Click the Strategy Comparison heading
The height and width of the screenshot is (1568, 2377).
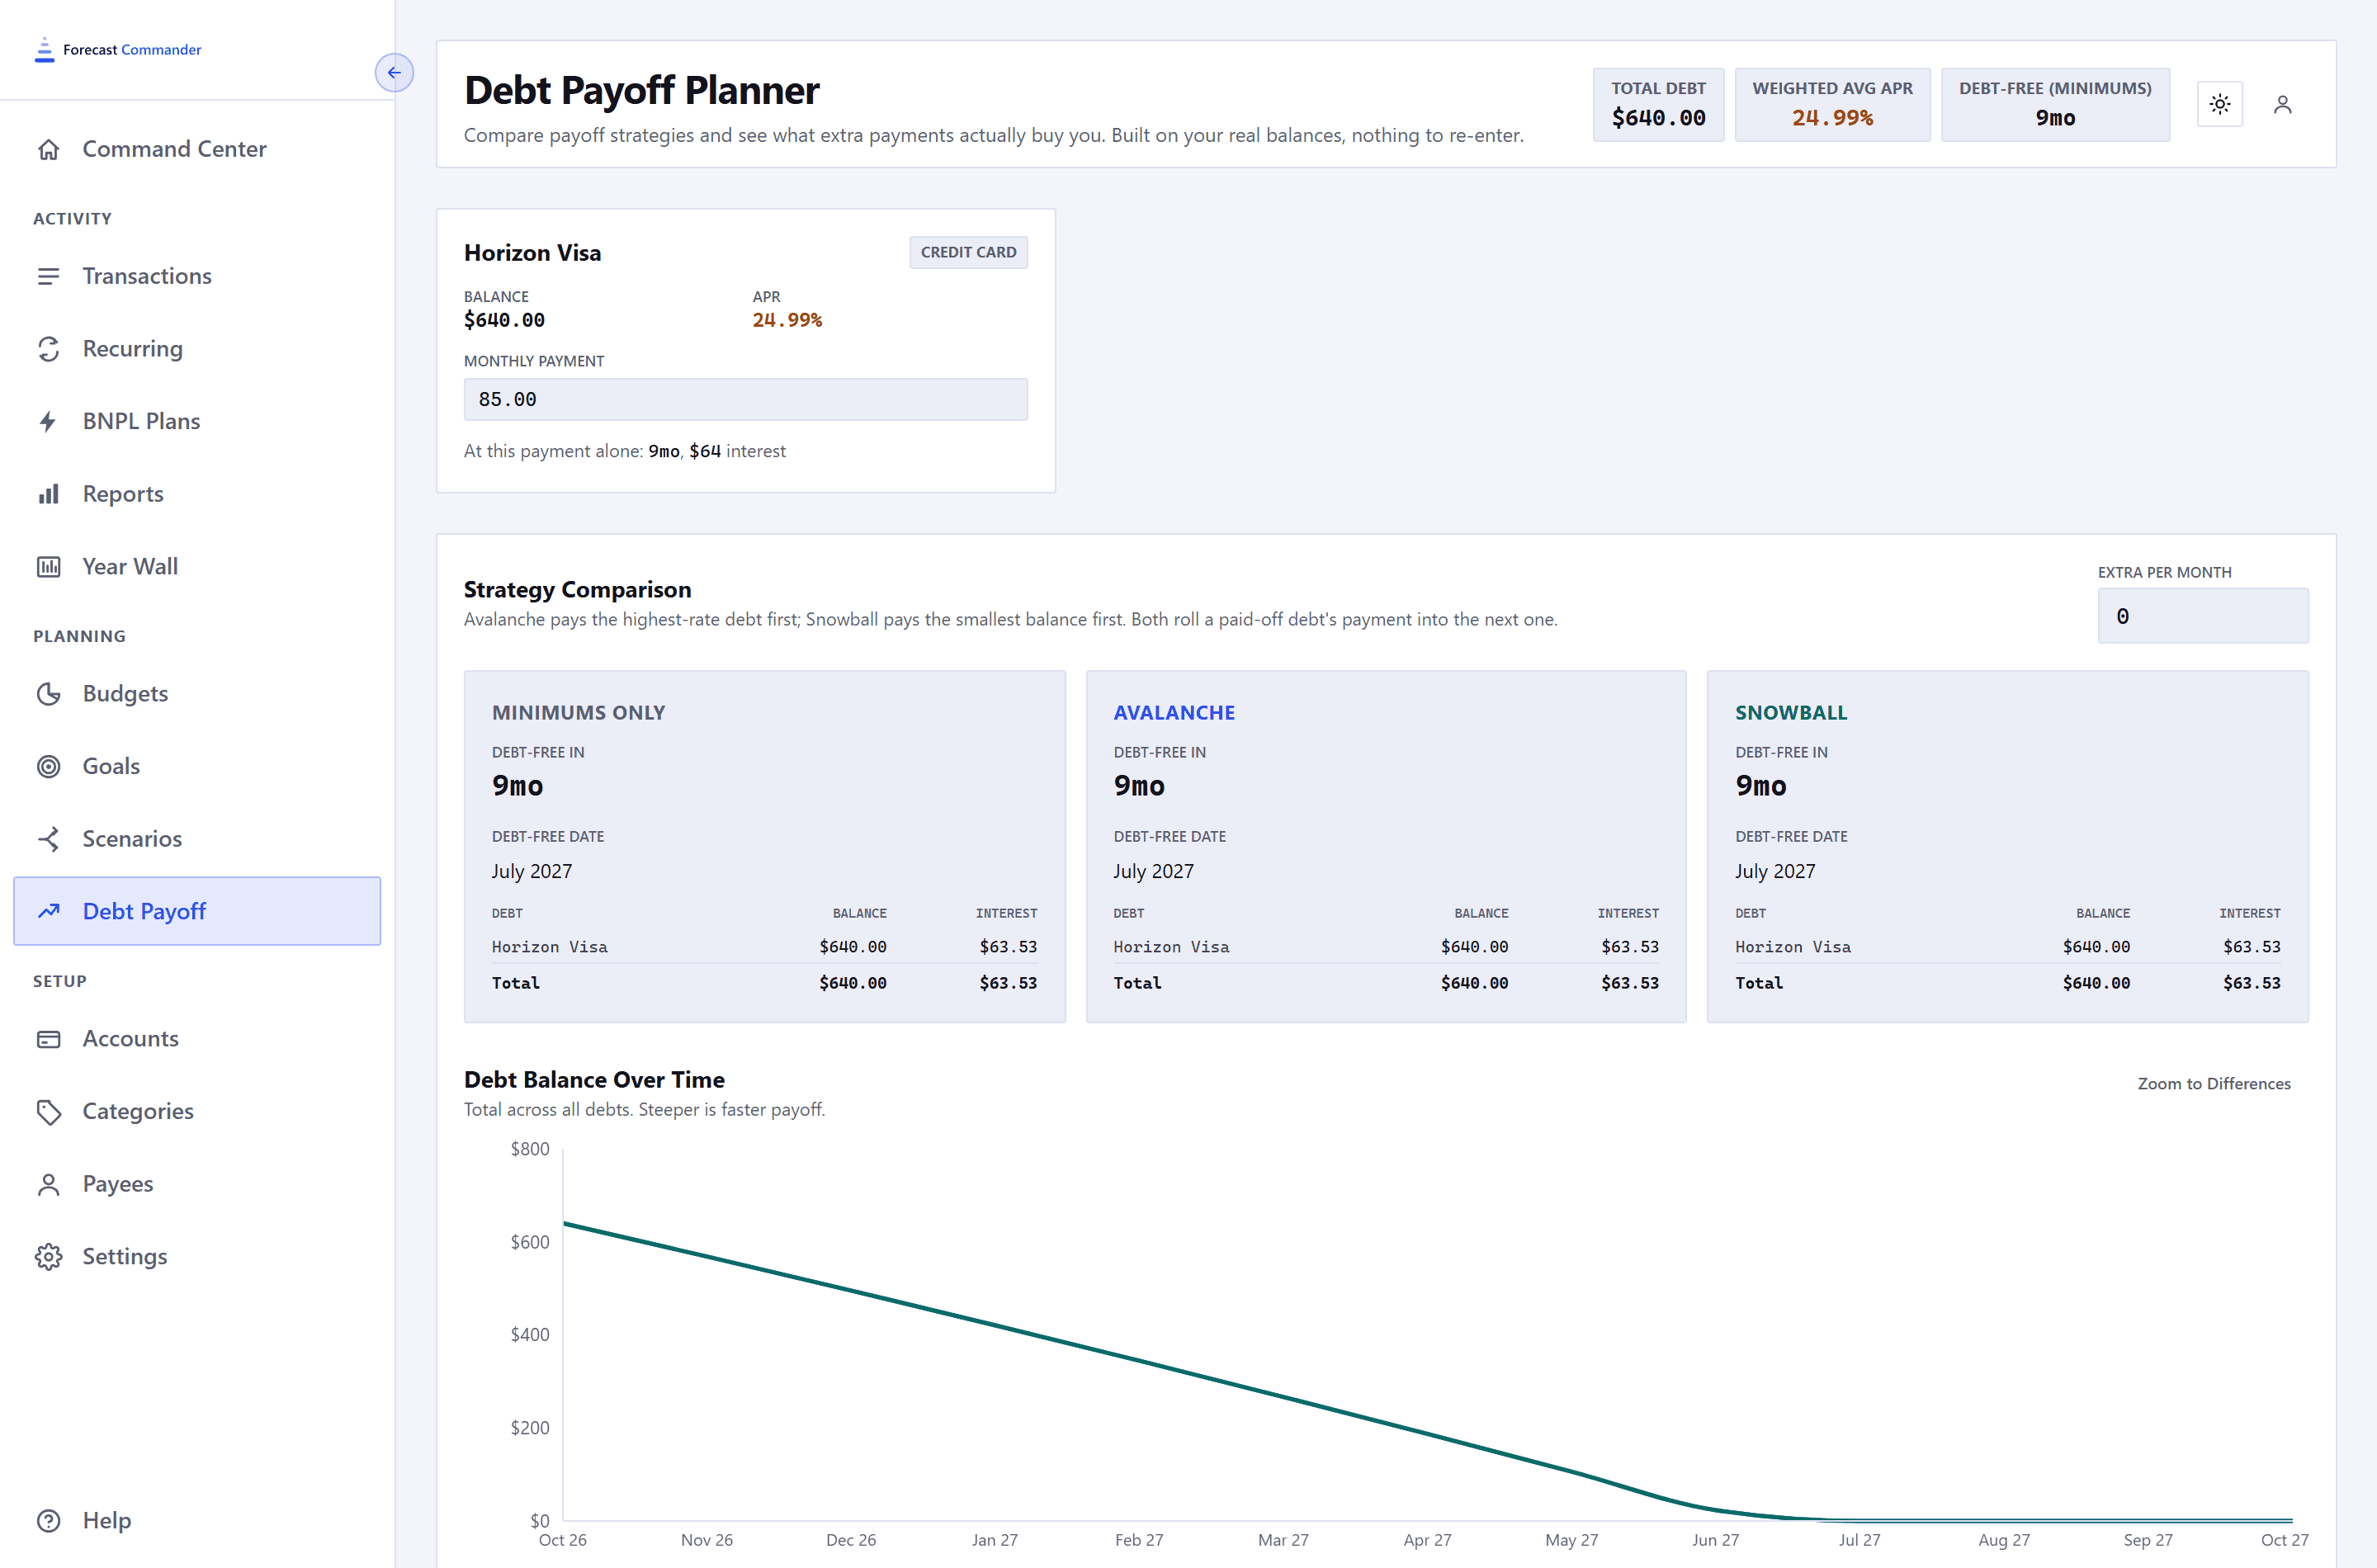pos(577,590)
